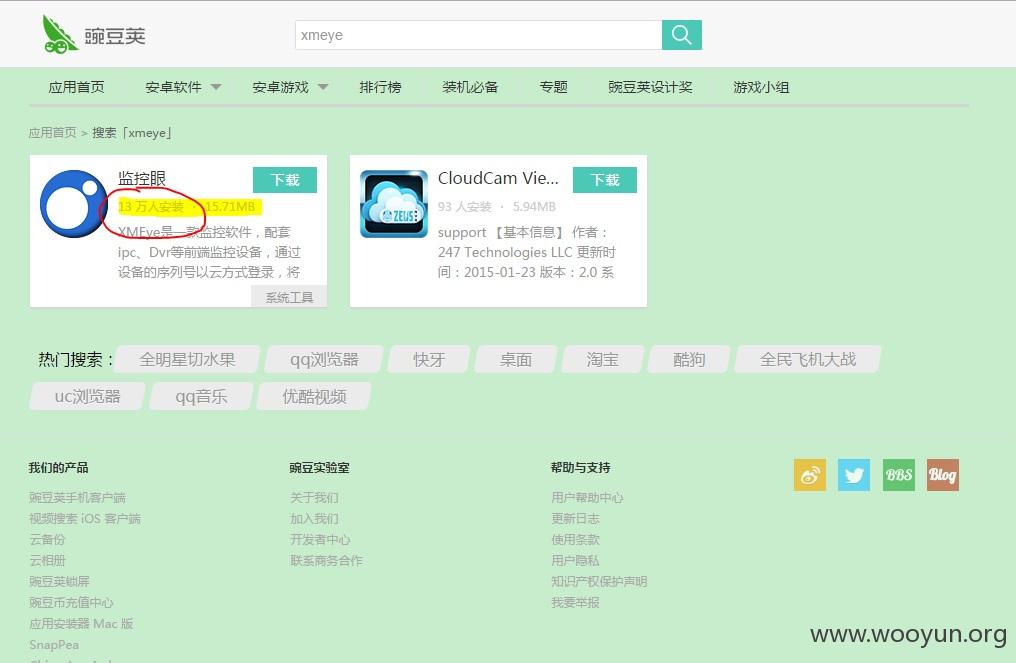Open 云相册 footer link
This screenshot has width=1016, height=663.
pyautogui.click(x=47, y=561)
